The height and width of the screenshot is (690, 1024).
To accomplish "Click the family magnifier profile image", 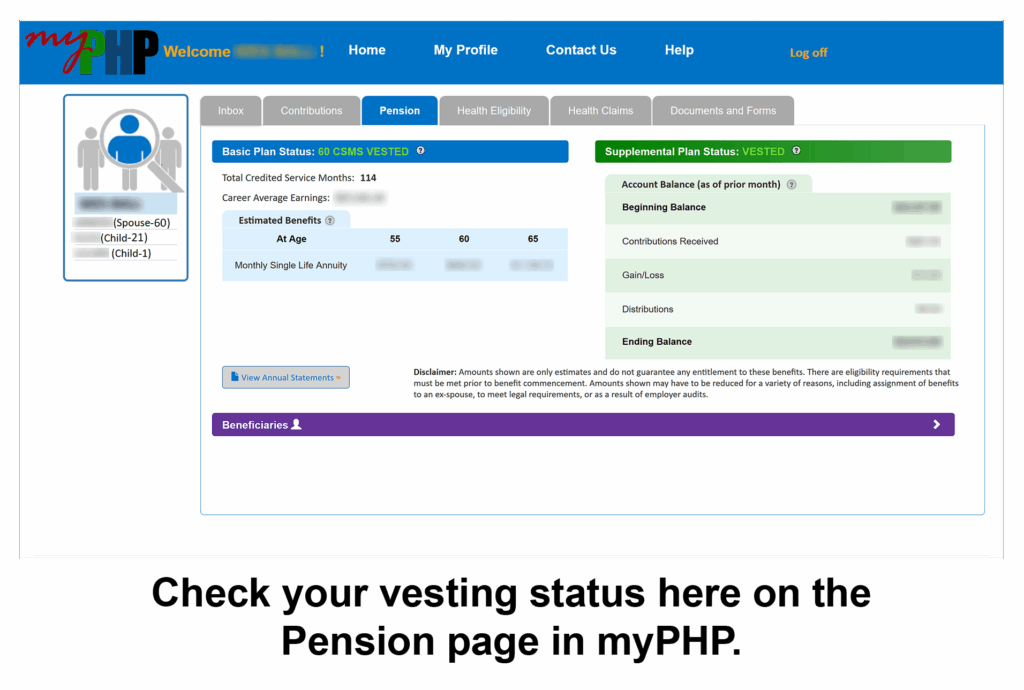I will click(126, 150).
